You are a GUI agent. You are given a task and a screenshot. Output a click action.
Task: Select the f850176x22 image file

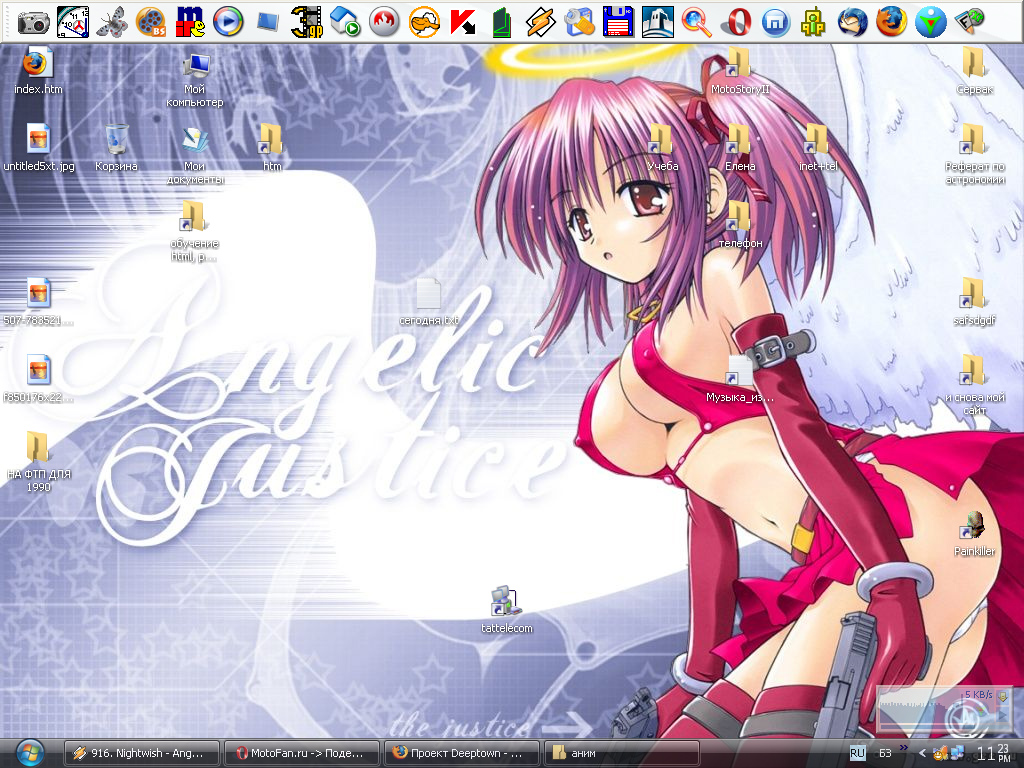pos(39,380)
